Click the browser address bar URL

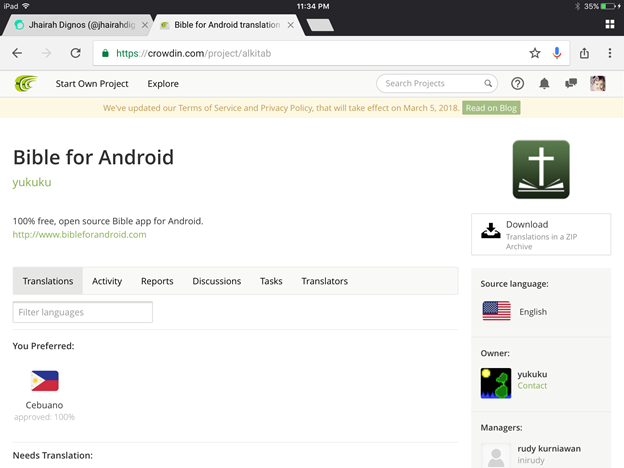click(193, 53)
